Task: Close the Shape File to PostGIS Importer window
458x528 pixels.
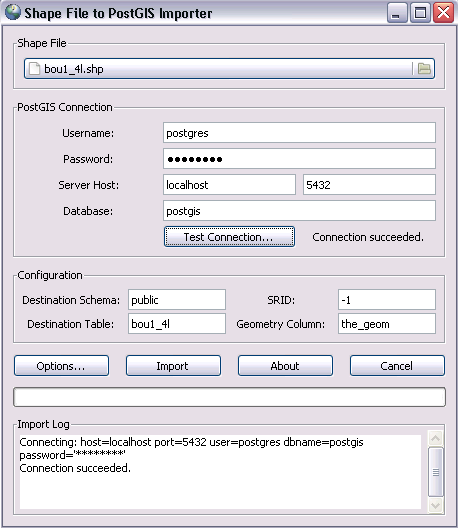Action: pos(443,13)
